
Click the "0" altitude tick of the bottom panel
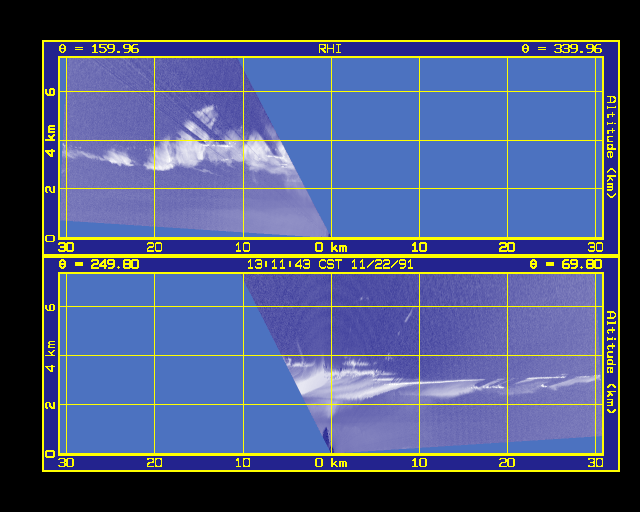click(50, 454)
